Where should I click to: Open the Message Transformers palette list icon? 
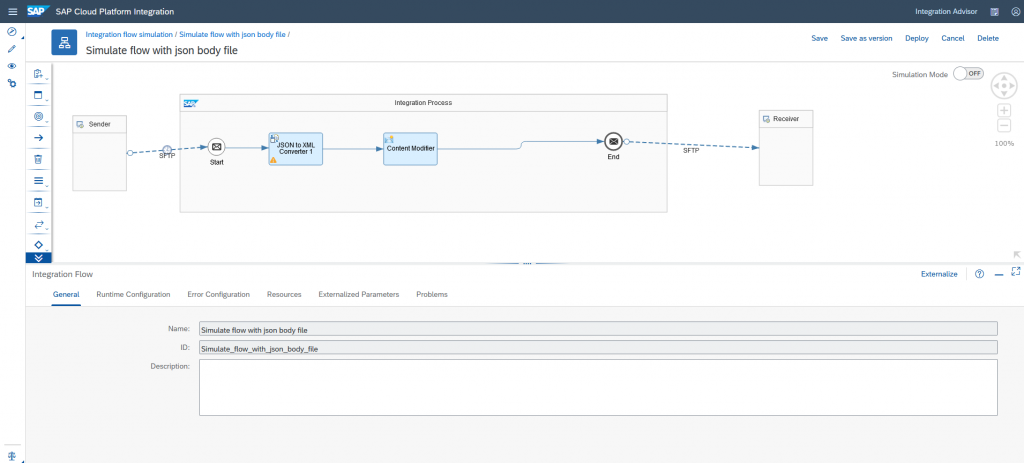(x=39, y=181)
